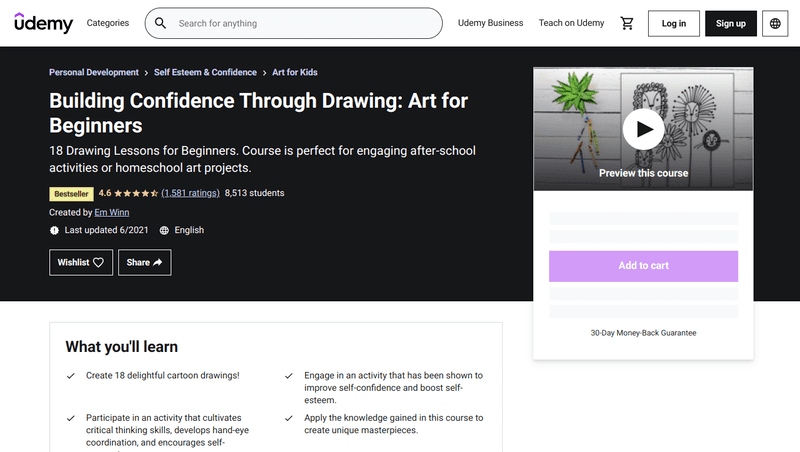The image size is (800, 452).
Task: Click the 8,513 students text
Action: (x=255, y=193)
